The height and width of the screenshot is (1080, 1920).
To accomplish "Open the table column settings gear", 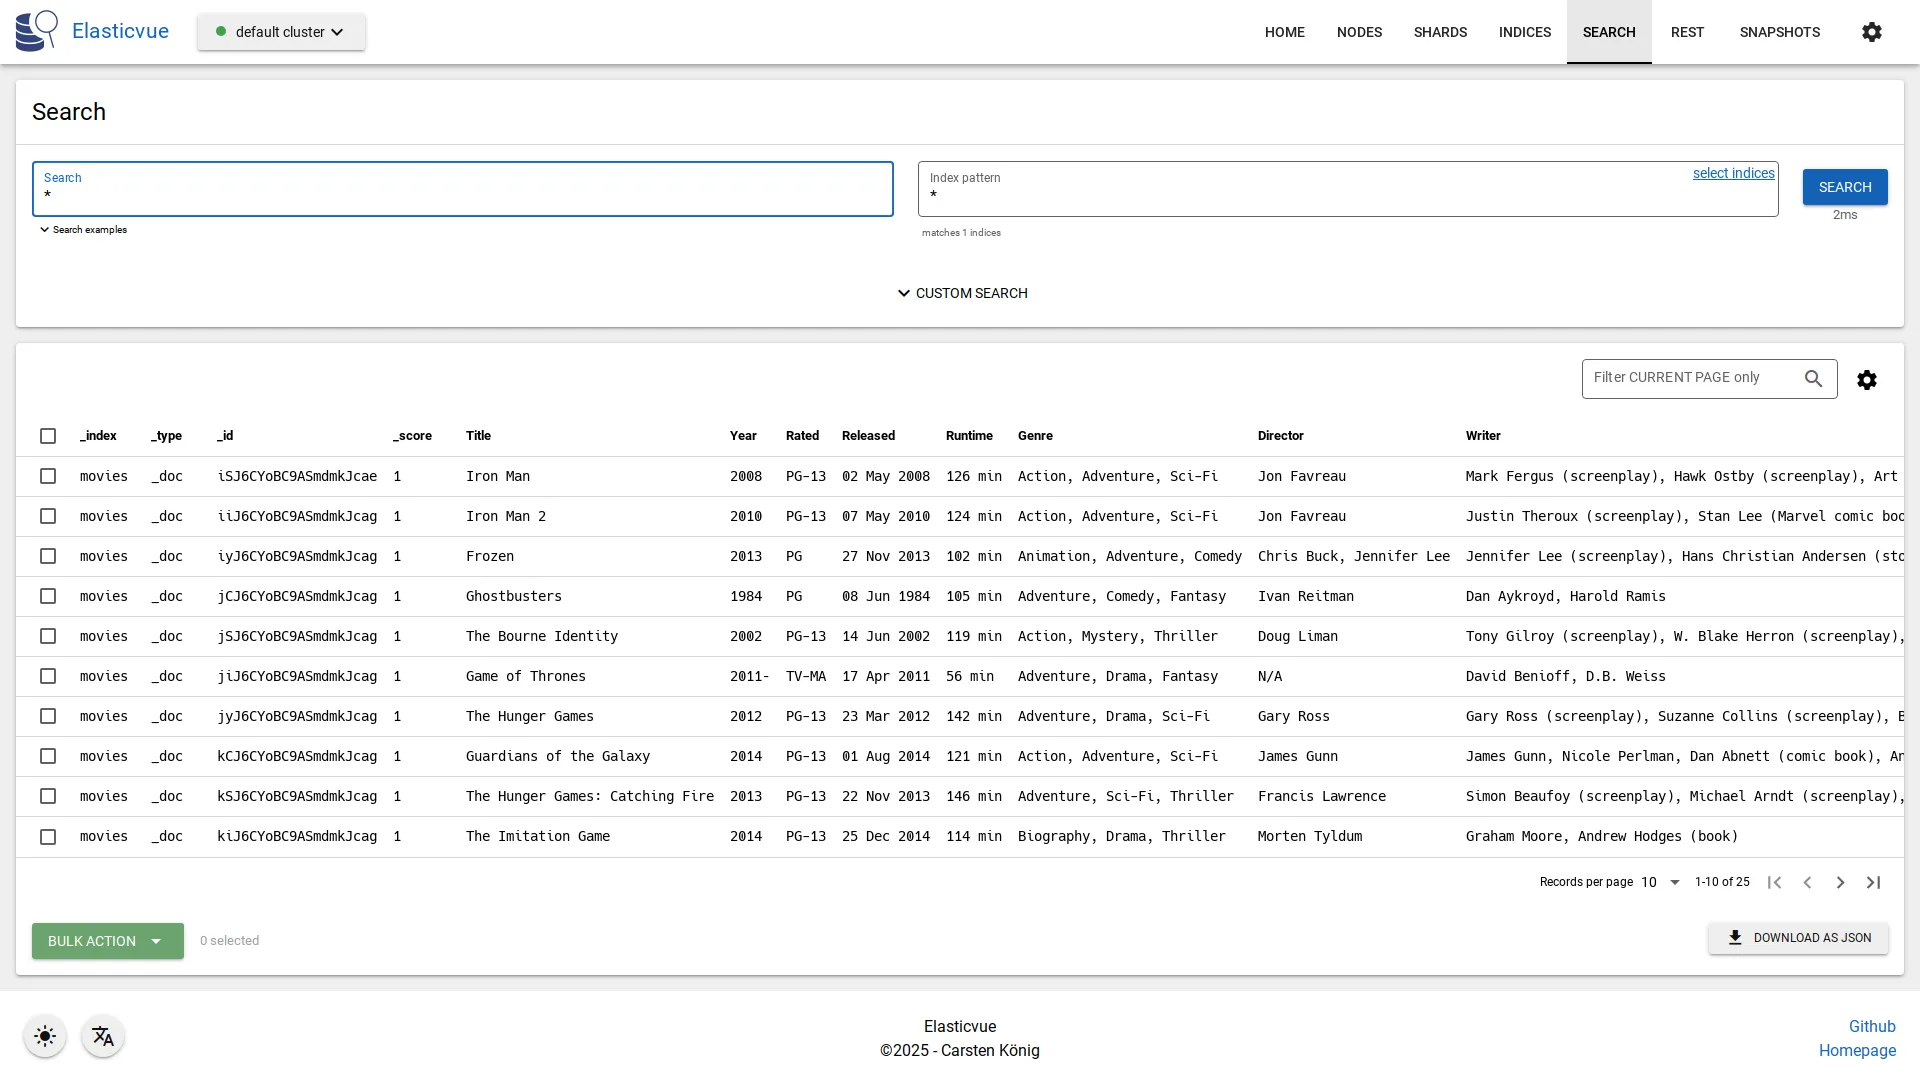I will click(x=1867, y=380).
